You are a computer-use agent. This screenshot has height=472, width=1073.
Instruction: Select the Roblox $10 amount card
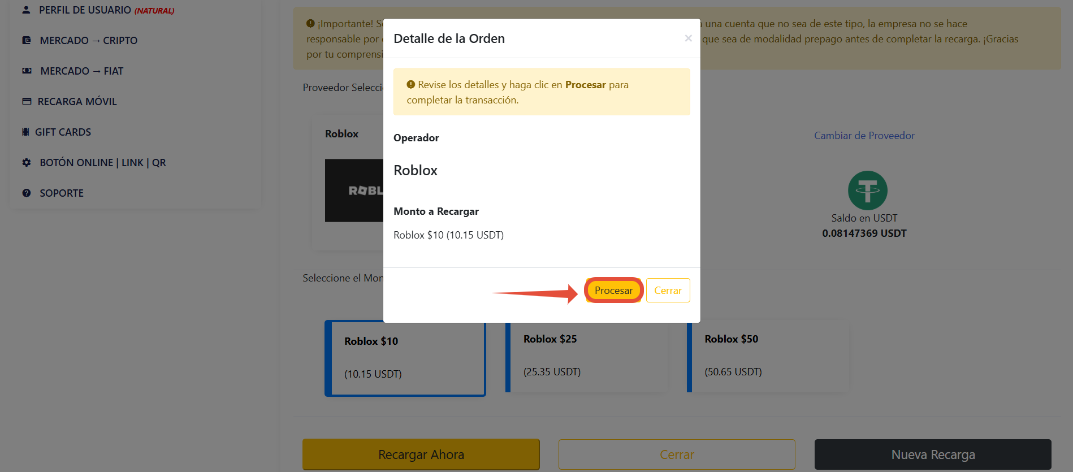point(405,358)
